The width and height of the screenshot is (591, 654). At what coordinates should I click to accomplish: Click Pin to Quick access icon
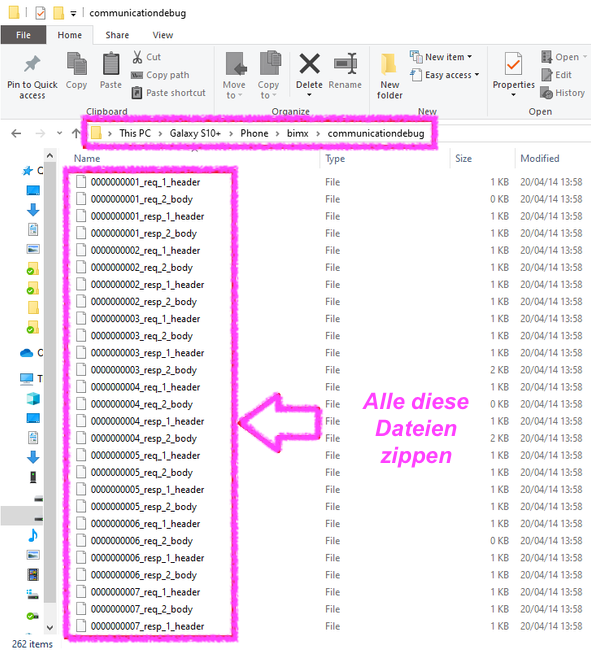[32, 64]
